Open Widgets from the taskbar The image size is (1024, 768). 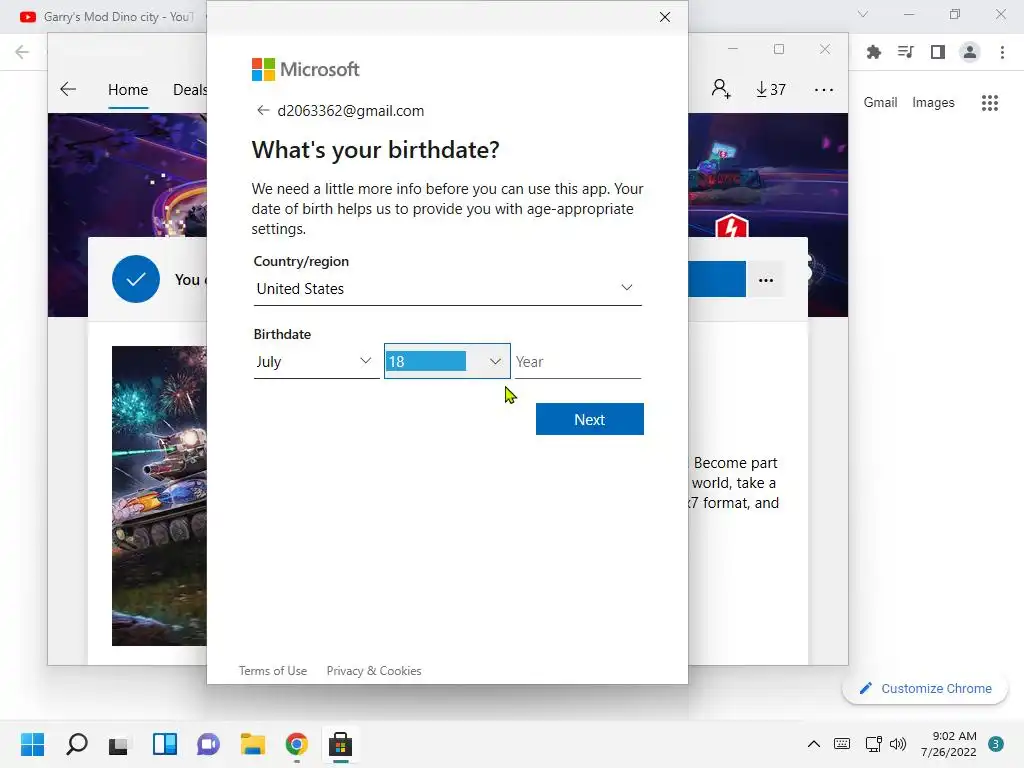[165, 744]
